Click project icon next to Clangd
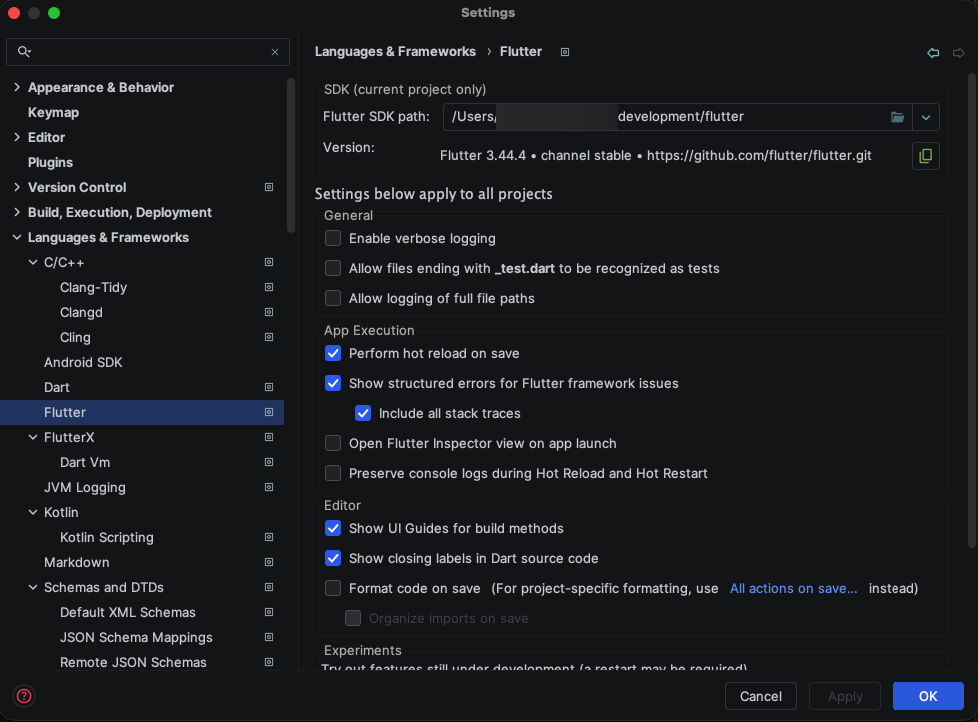This screenshot has height=722, width=978. [x=269, y=312]
